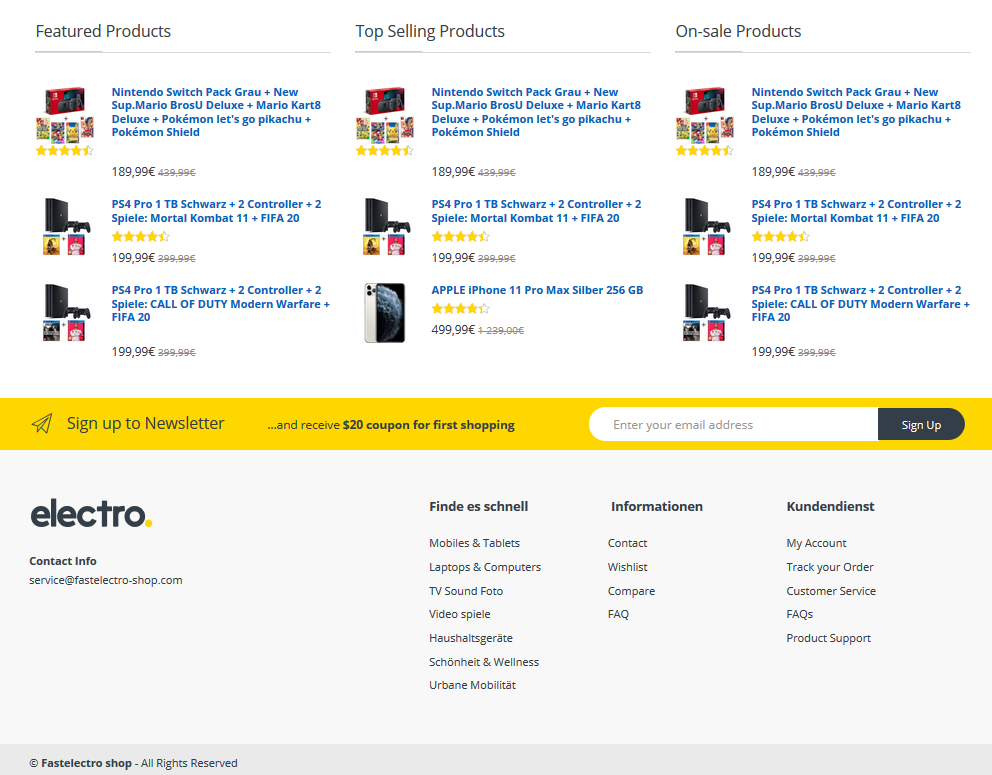
Task: Open Featured PS4 Pro Mortal Kombat 11 link
Action: (x=216, y=211)
